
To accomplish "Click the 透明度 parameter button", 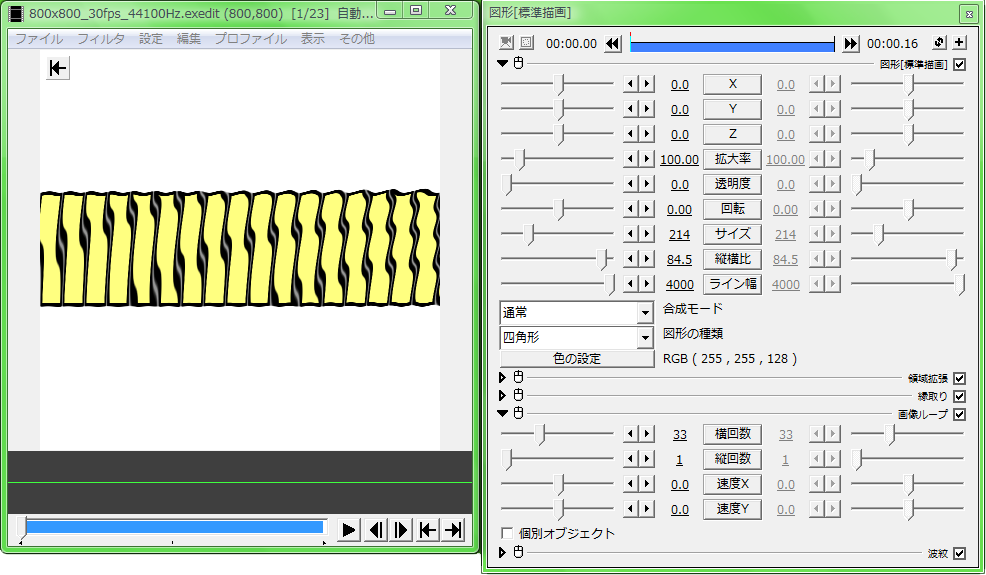I will (x=733, y=184).
